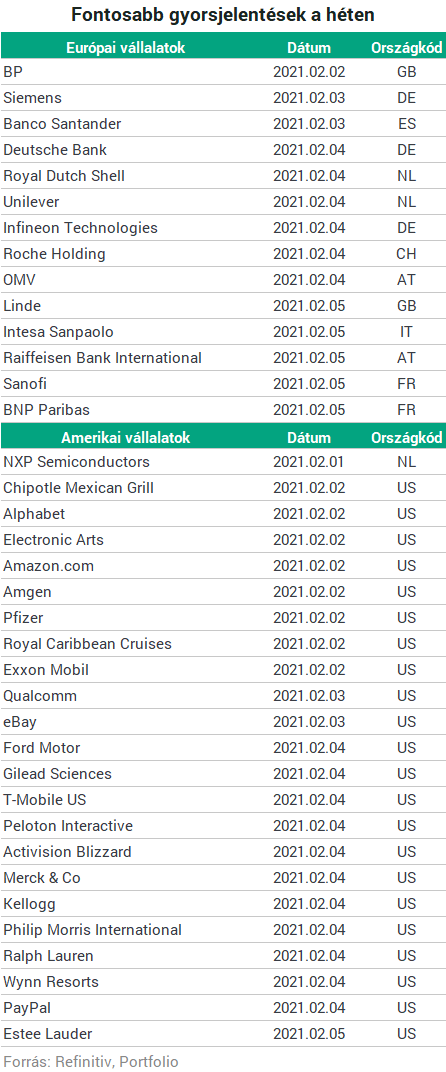Click the Európai vállalatok column header
446x1072 pixels.
(125, 48)
